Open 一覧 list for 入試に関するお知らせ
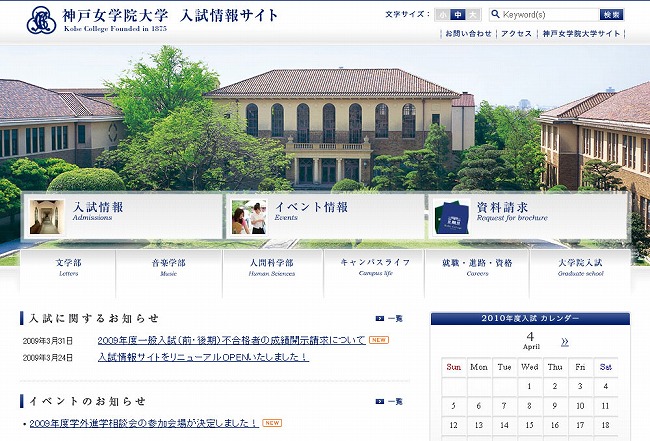Screen dimensions: 650x441 coord(390,319)
